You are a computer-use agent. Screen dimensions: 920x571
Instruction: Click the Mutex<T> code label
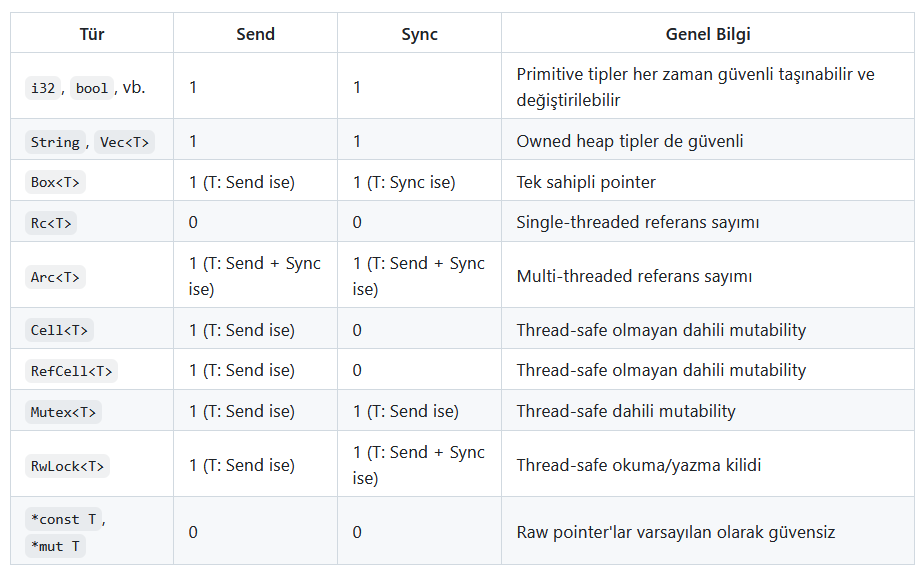coord(63,412)
